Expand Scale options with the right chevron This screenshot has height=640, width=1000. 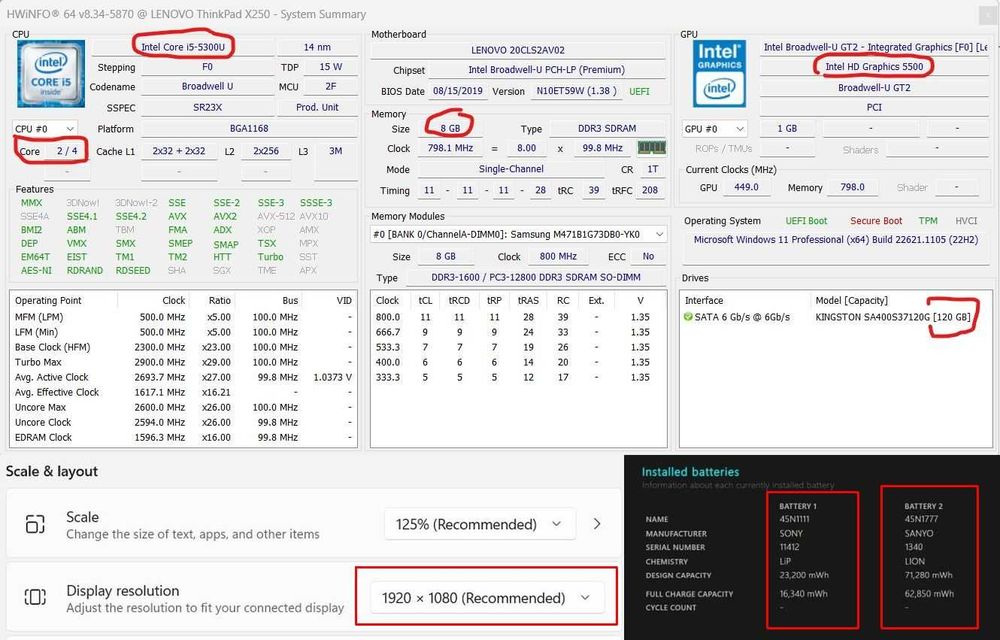597,524
